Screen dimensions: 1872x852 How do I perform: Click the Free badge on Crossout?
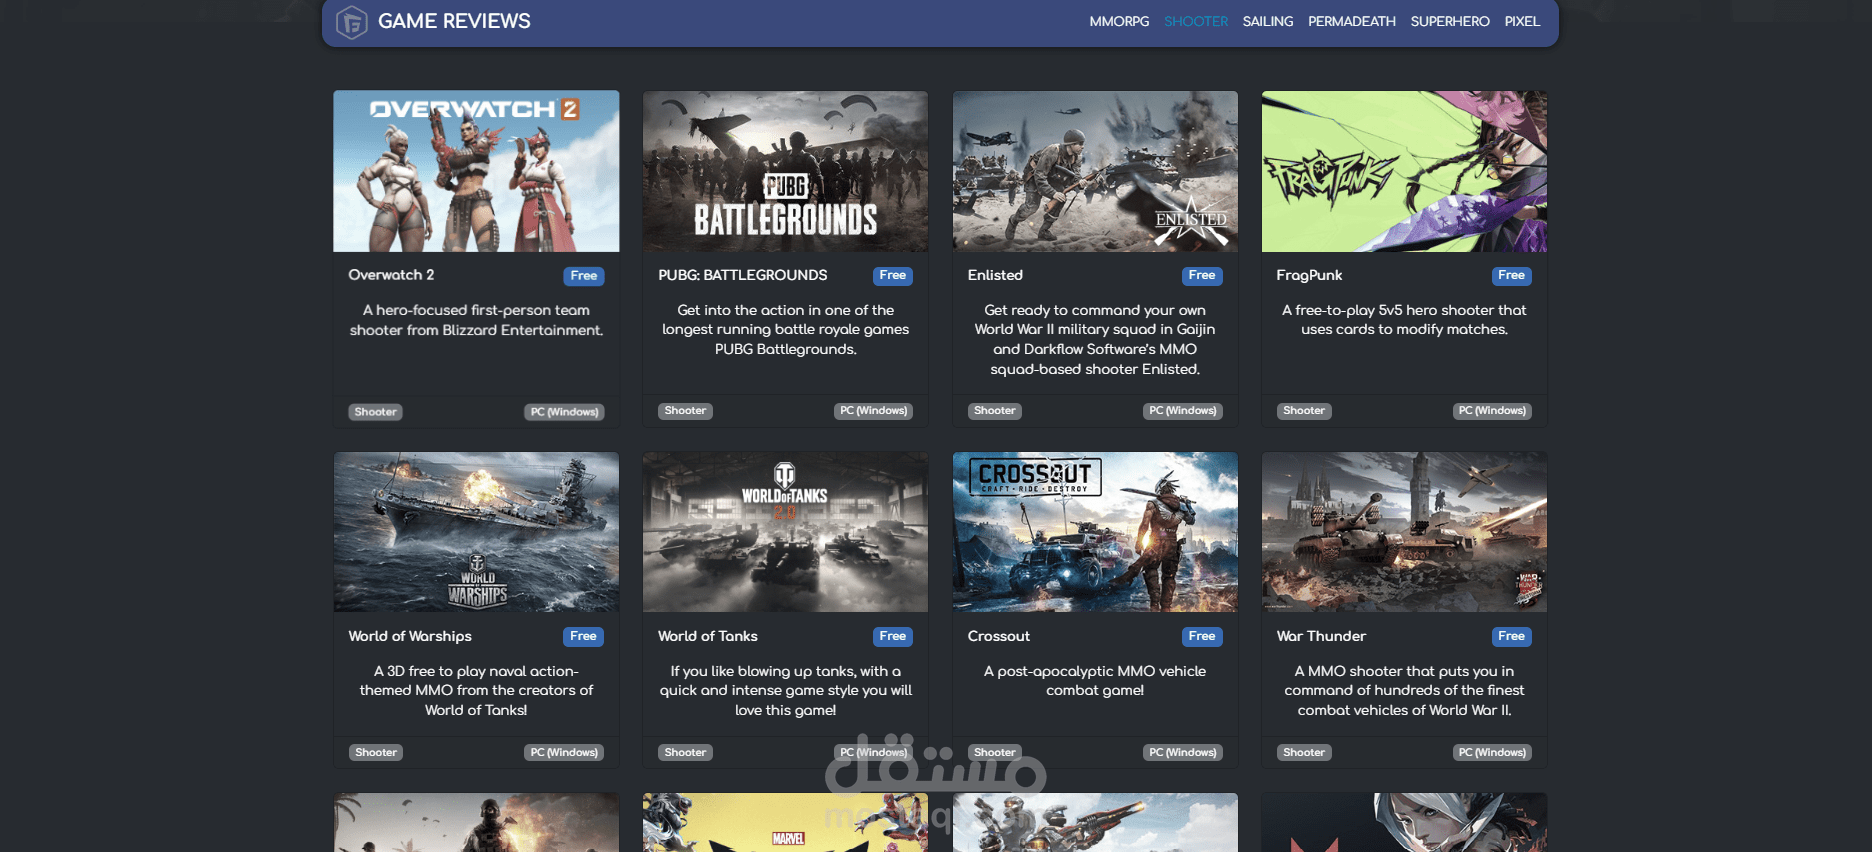click(1202, 637)
